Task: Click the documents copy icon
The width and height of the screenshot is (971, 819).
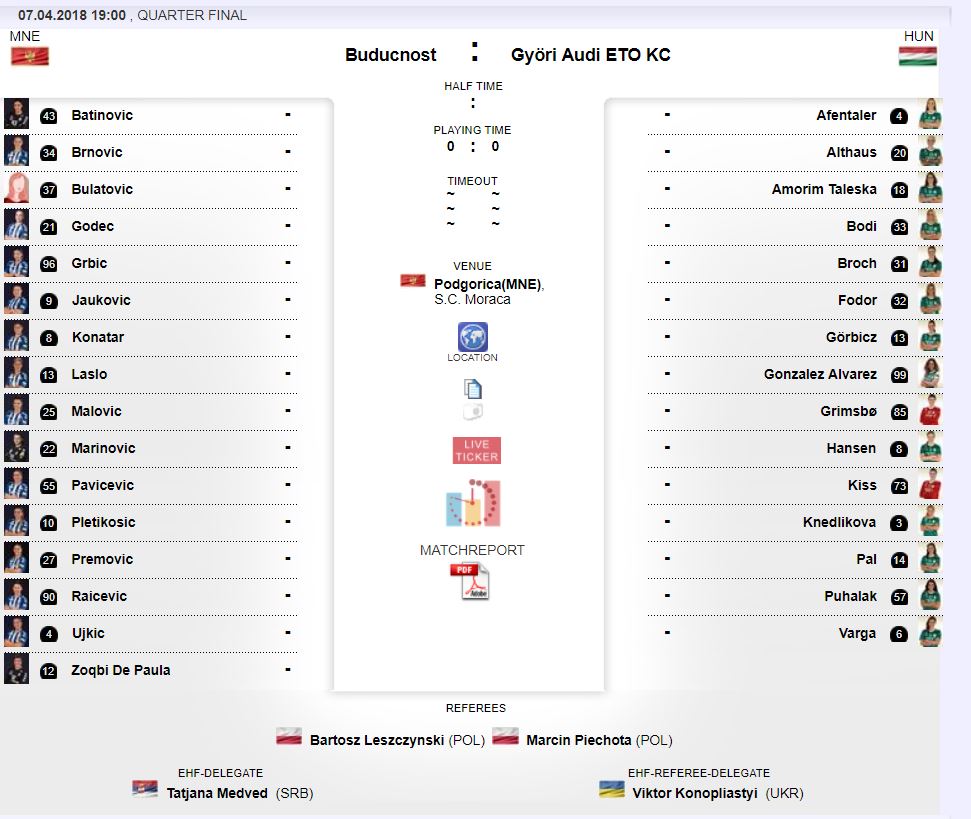Action: tap(473, 388)
